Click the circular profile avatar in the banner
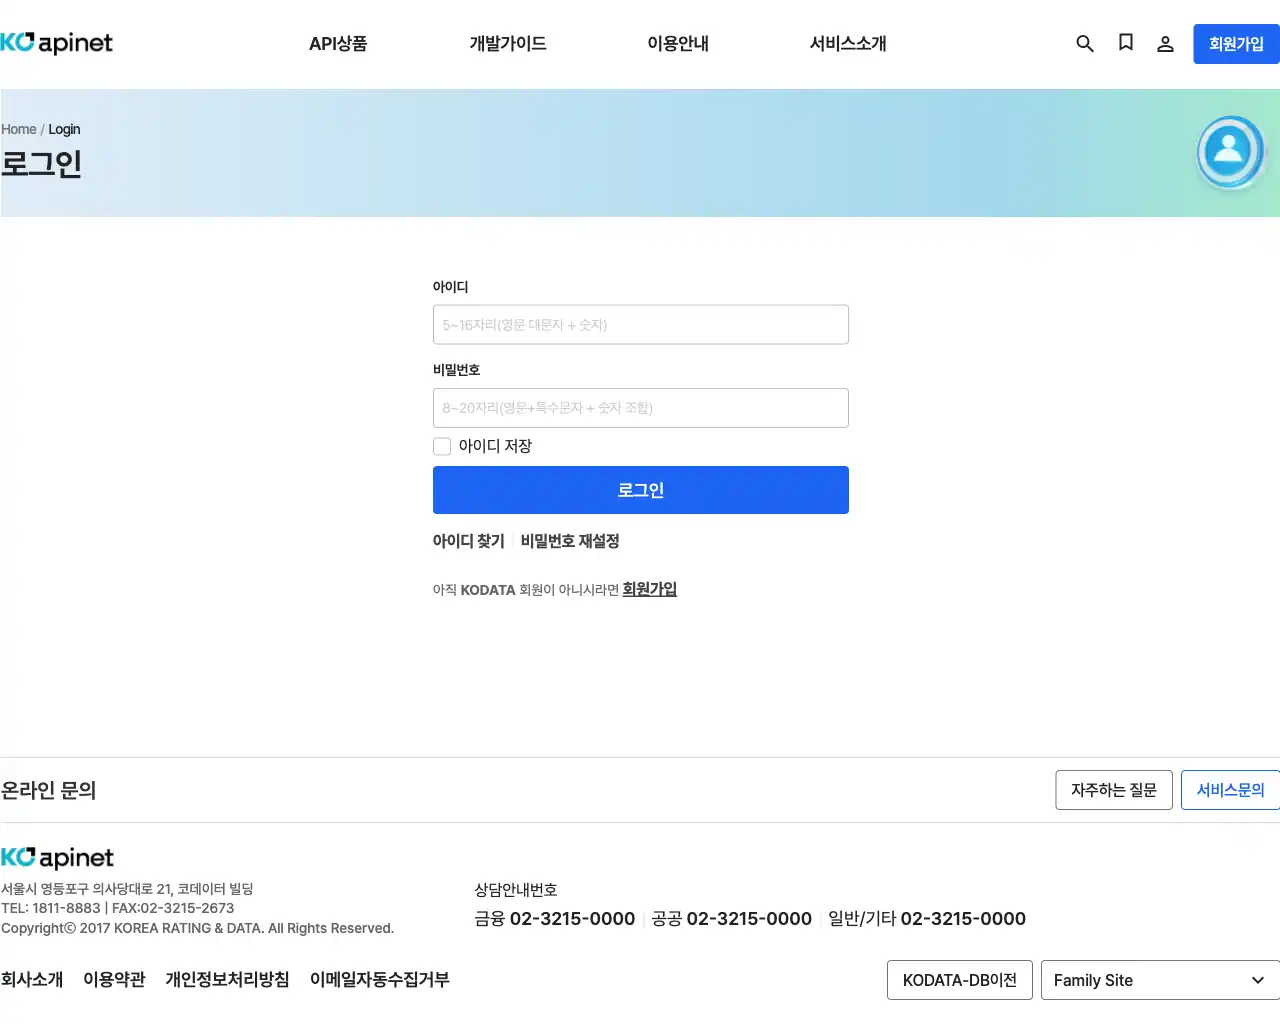Image resolution: width=1280 pixels, height=1024 pixels. click(1230, 151)
